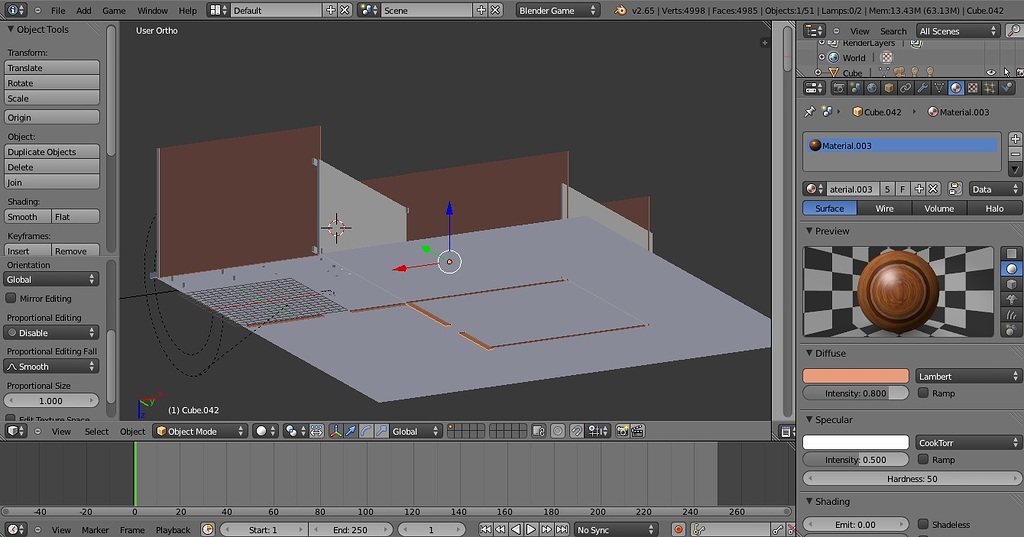Enable the Diffuse Ramp checkbox
The width and height of the screenshot is (1024, 537).
pyautogui.click(x=923, y=393)
